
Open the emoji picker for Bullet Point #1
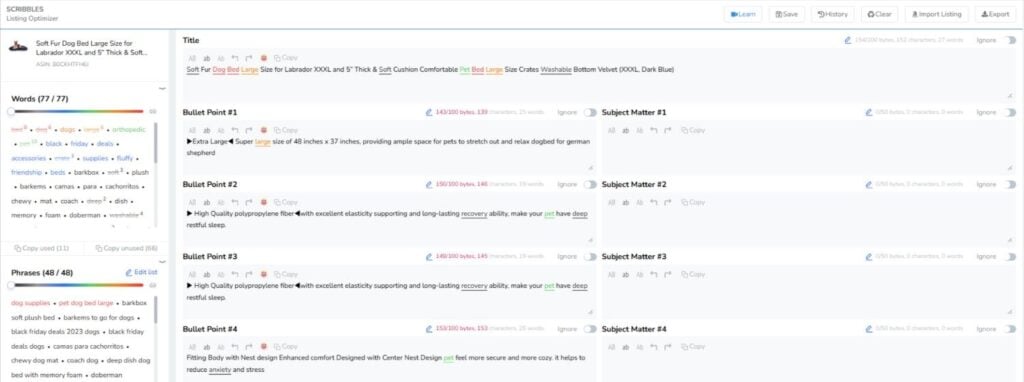coord(263,131)
